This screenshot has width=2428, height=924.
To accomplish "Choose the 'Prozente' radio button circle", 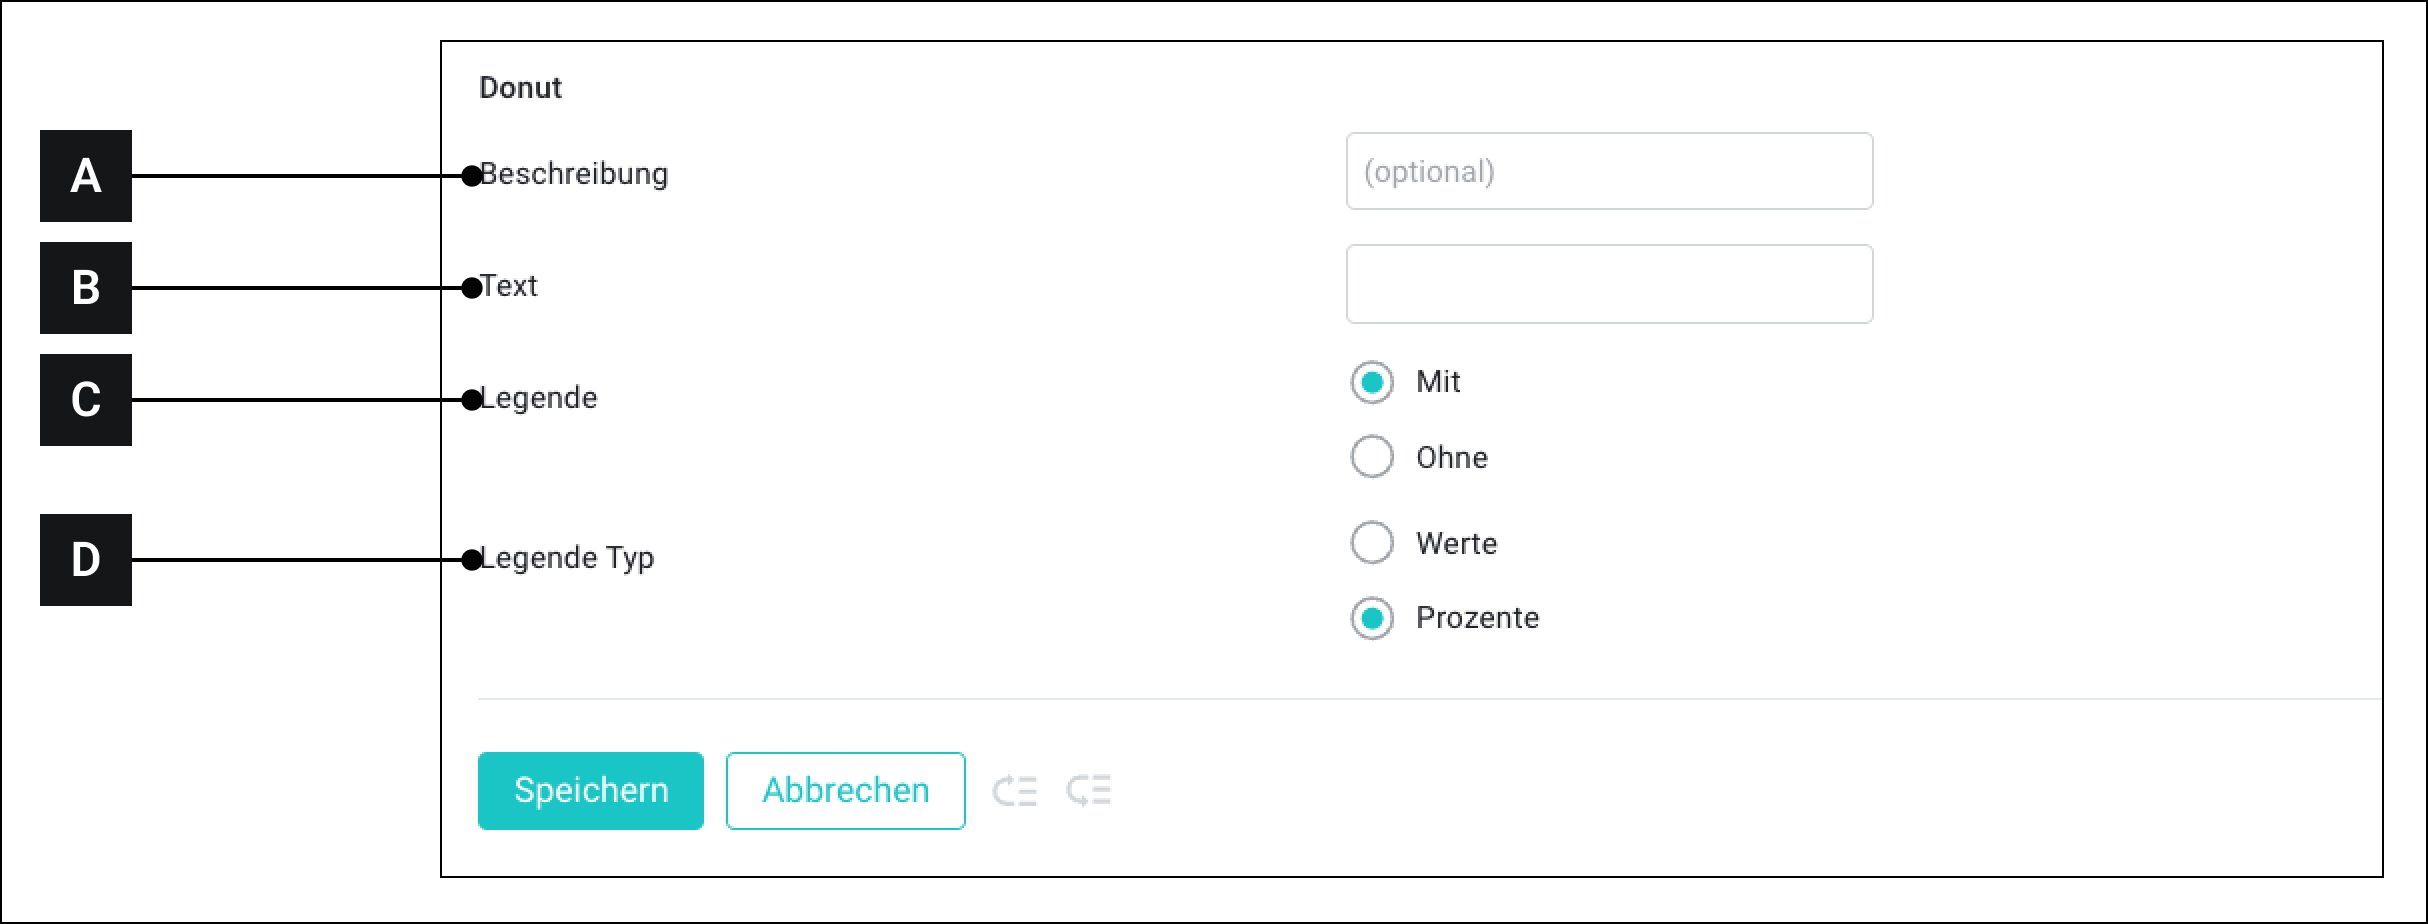I will coord(1371,618).
